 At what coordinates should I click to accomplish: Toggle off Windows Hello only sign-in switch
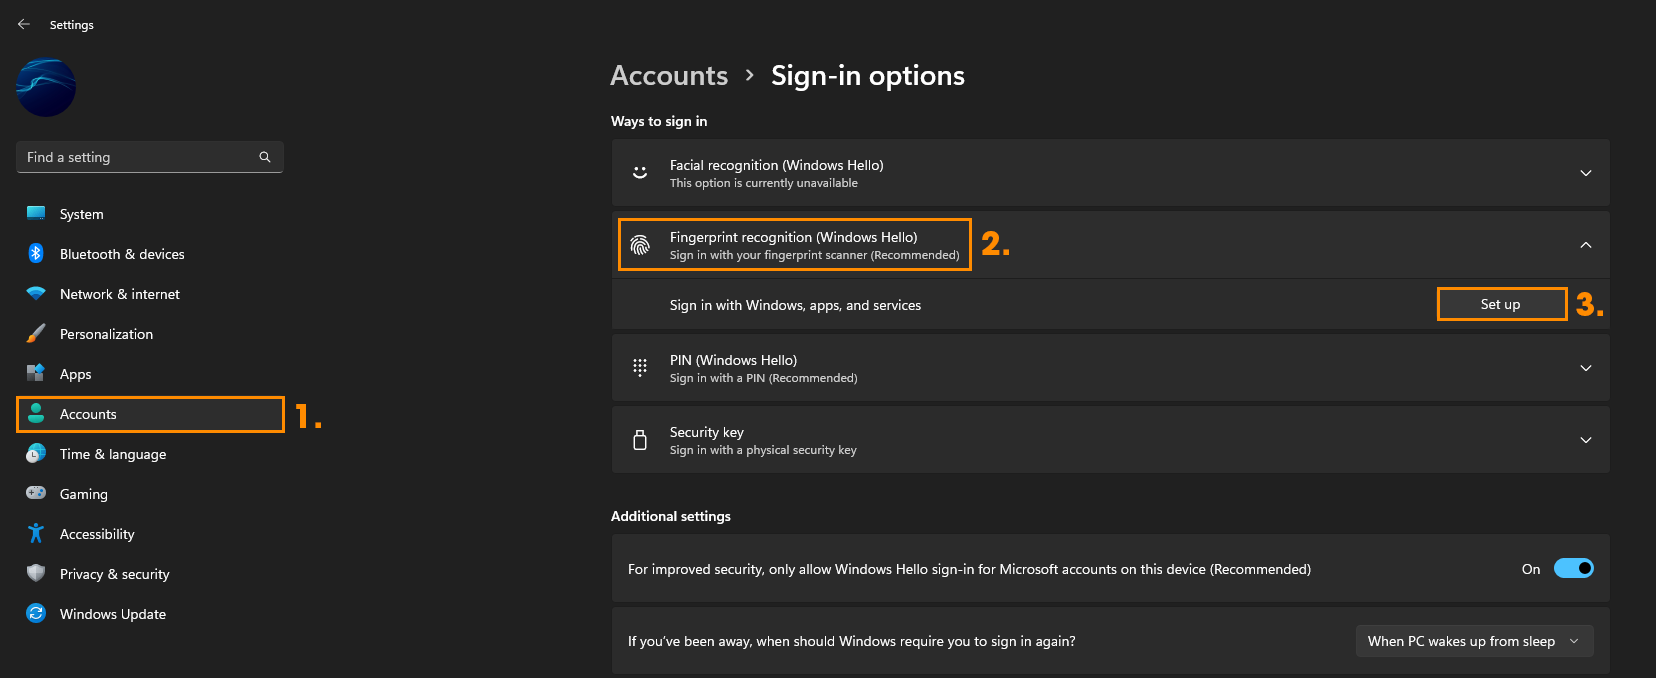click(x=1574, y=569)
